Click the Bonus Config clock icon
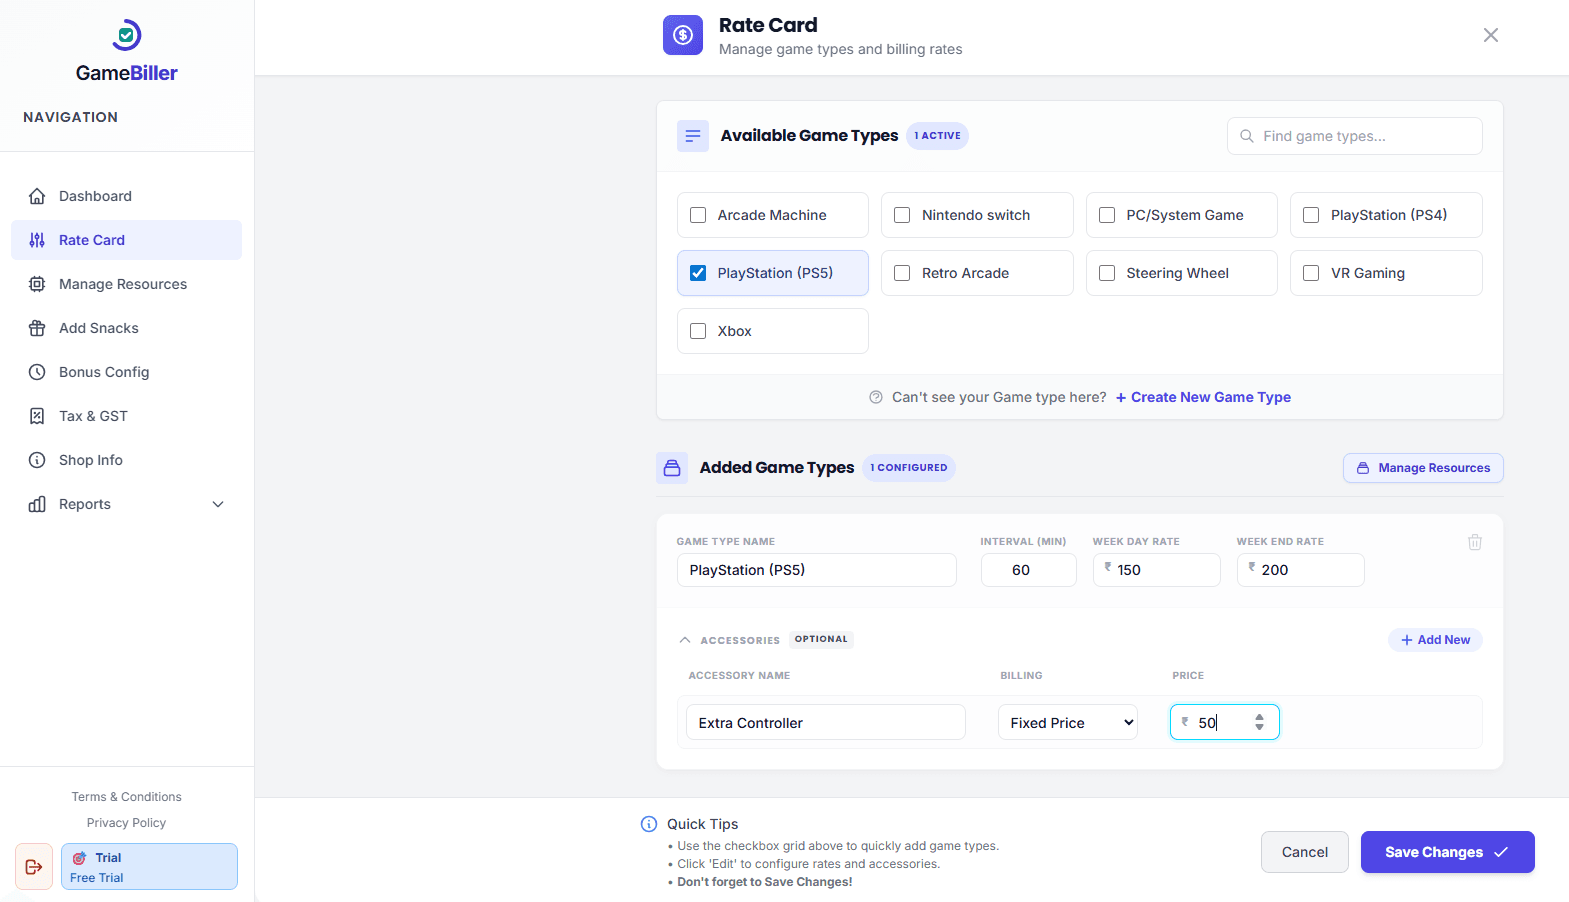1569x902 pixels. click(x=37, y=372)
